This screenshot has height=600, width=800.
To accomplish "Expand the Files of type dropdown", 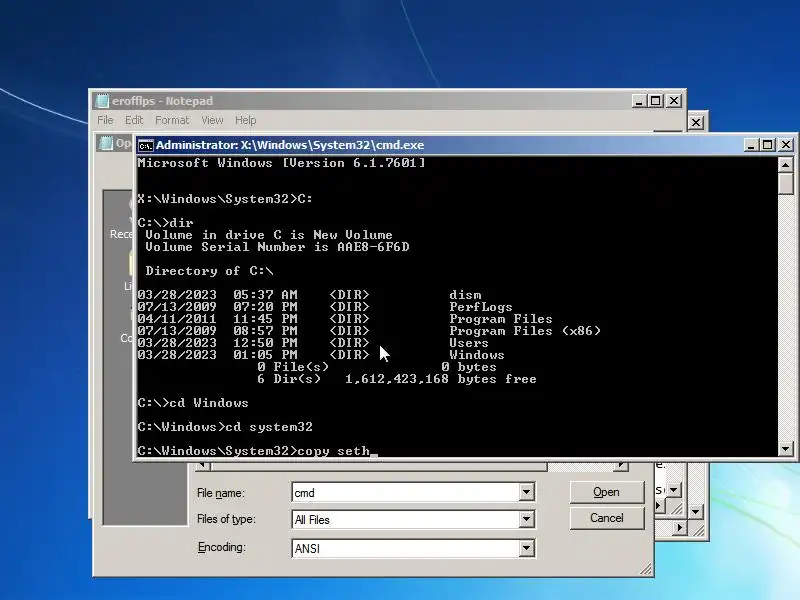I will point(527,519).
